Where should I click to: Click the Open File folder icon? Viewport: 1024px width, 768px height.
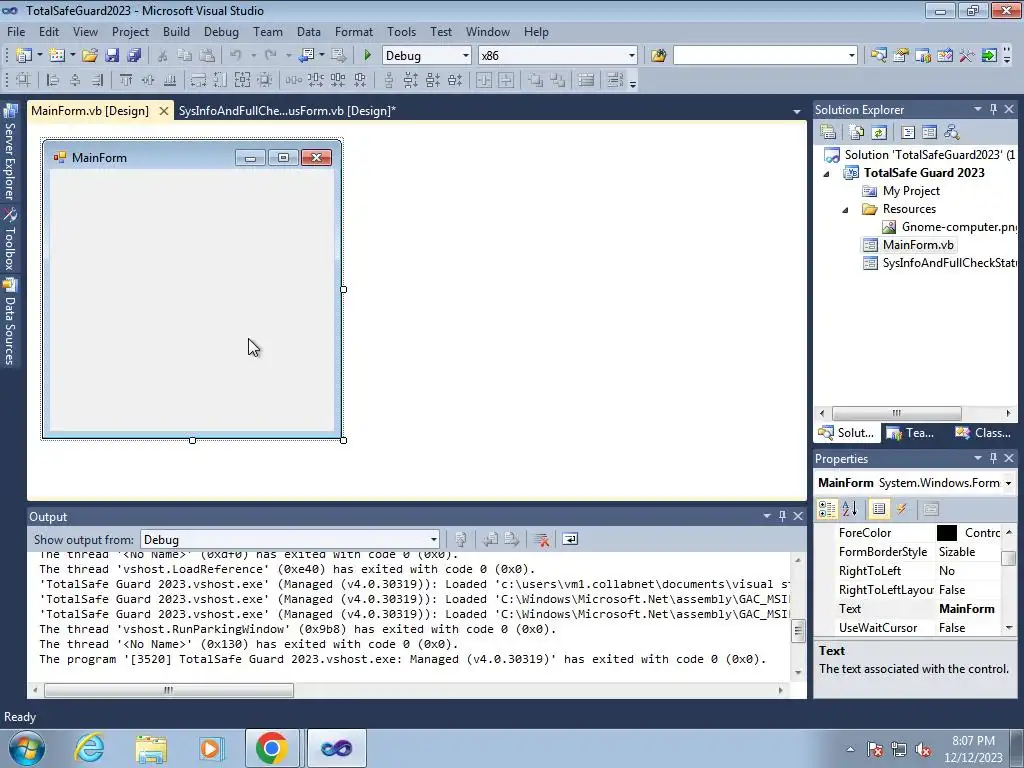click(x=89, y=56)
